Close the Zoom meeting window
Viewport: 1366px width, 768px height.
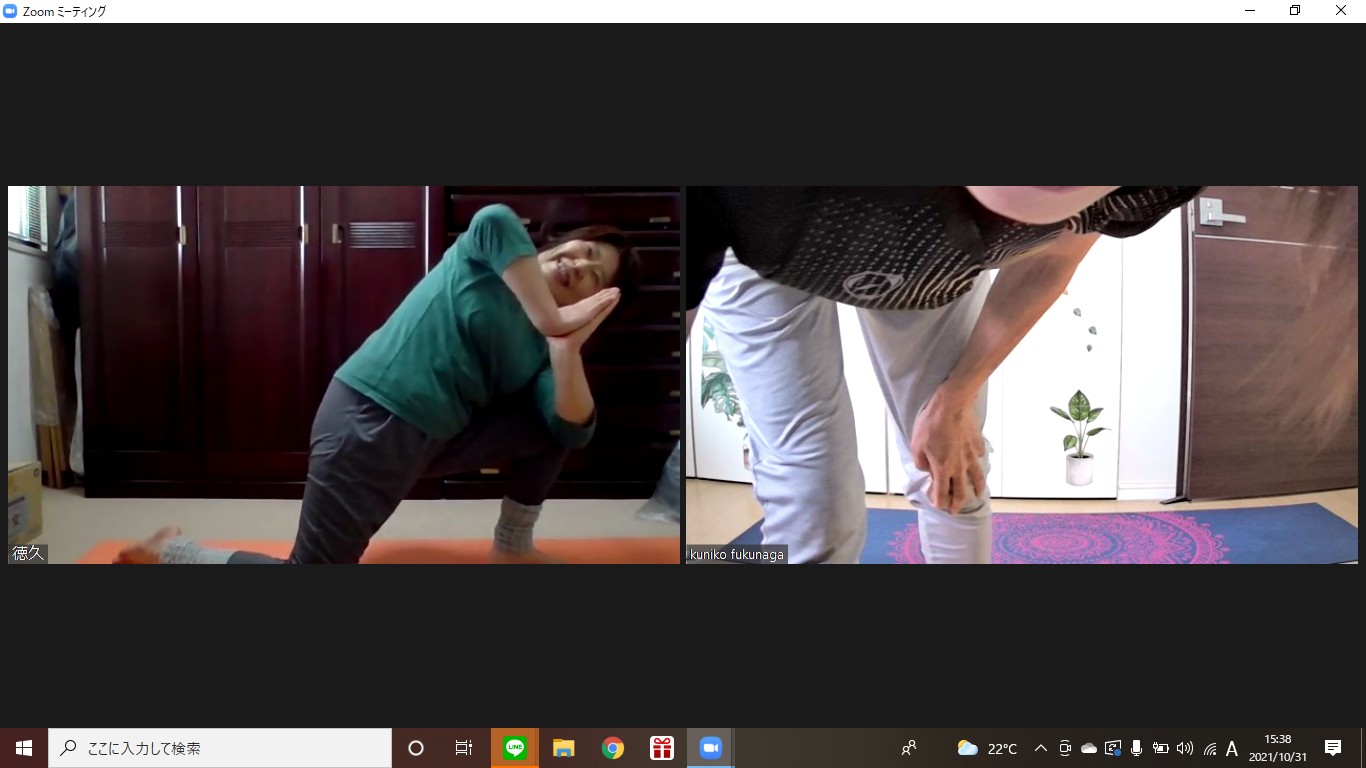point(1341,11)
